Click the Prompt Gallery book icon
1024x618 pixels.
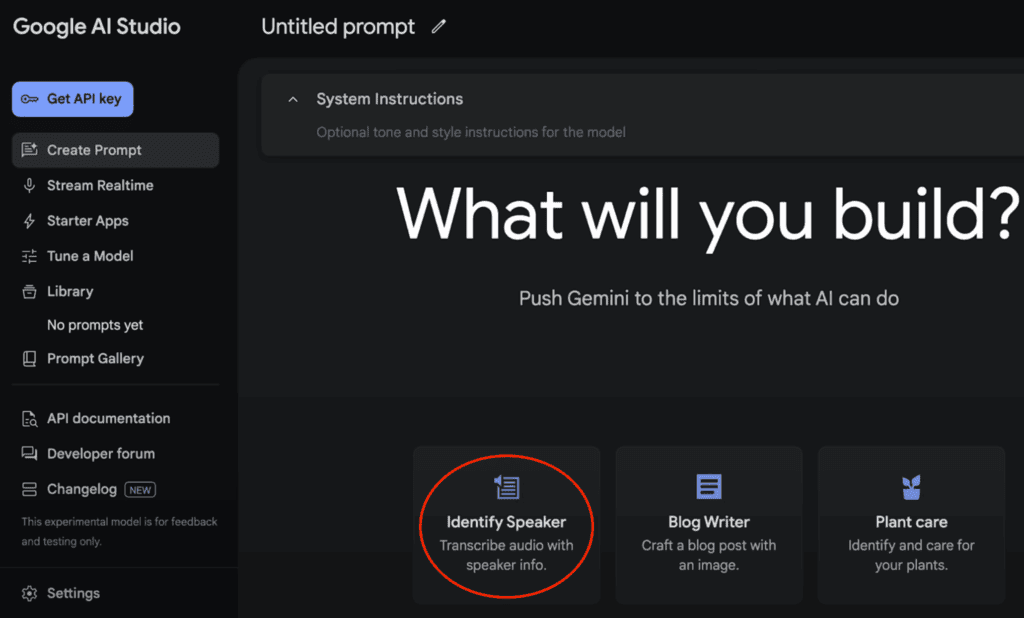(29, 359)
